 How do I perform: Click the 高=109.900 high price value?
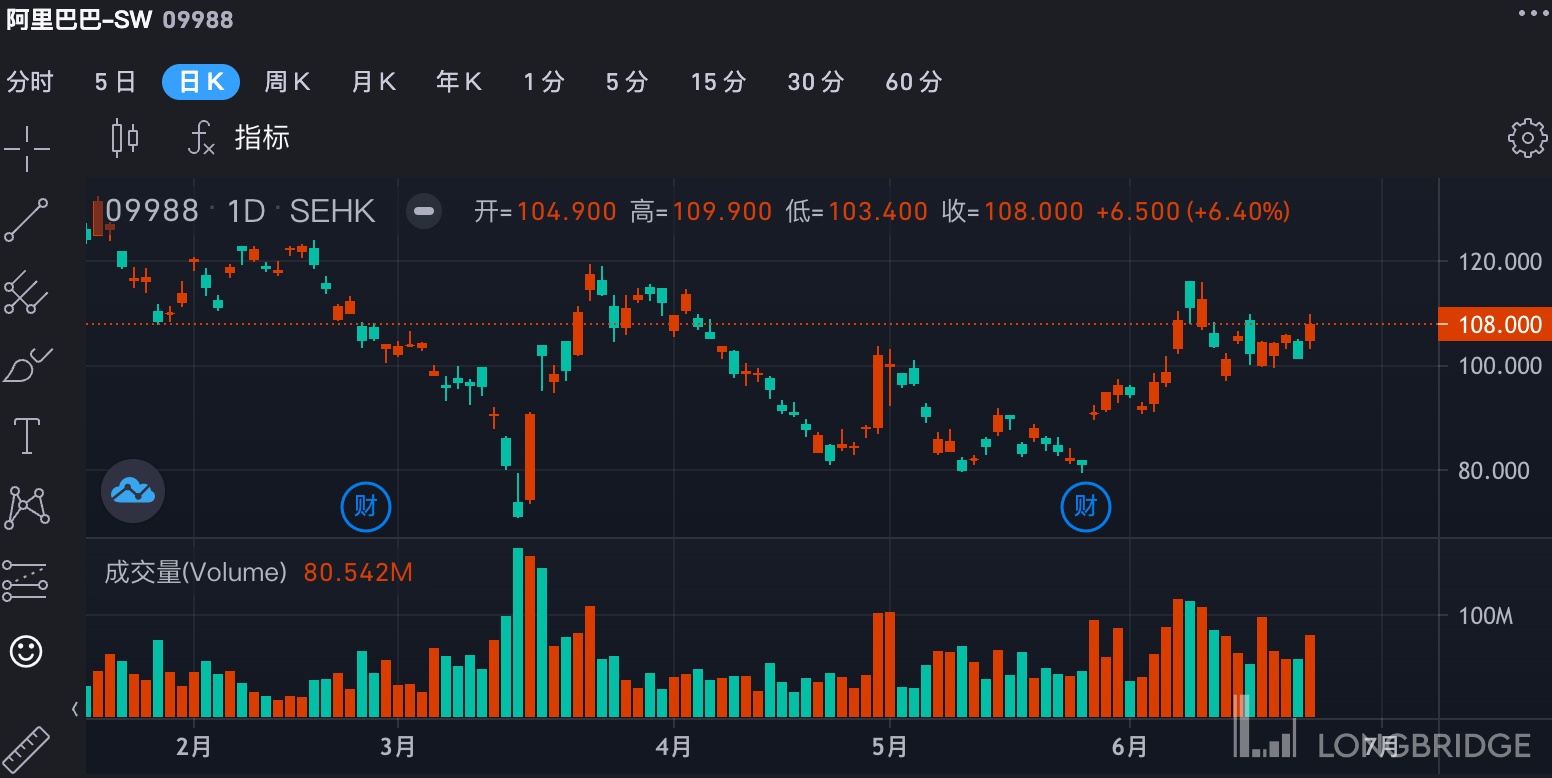coord(701,211)
